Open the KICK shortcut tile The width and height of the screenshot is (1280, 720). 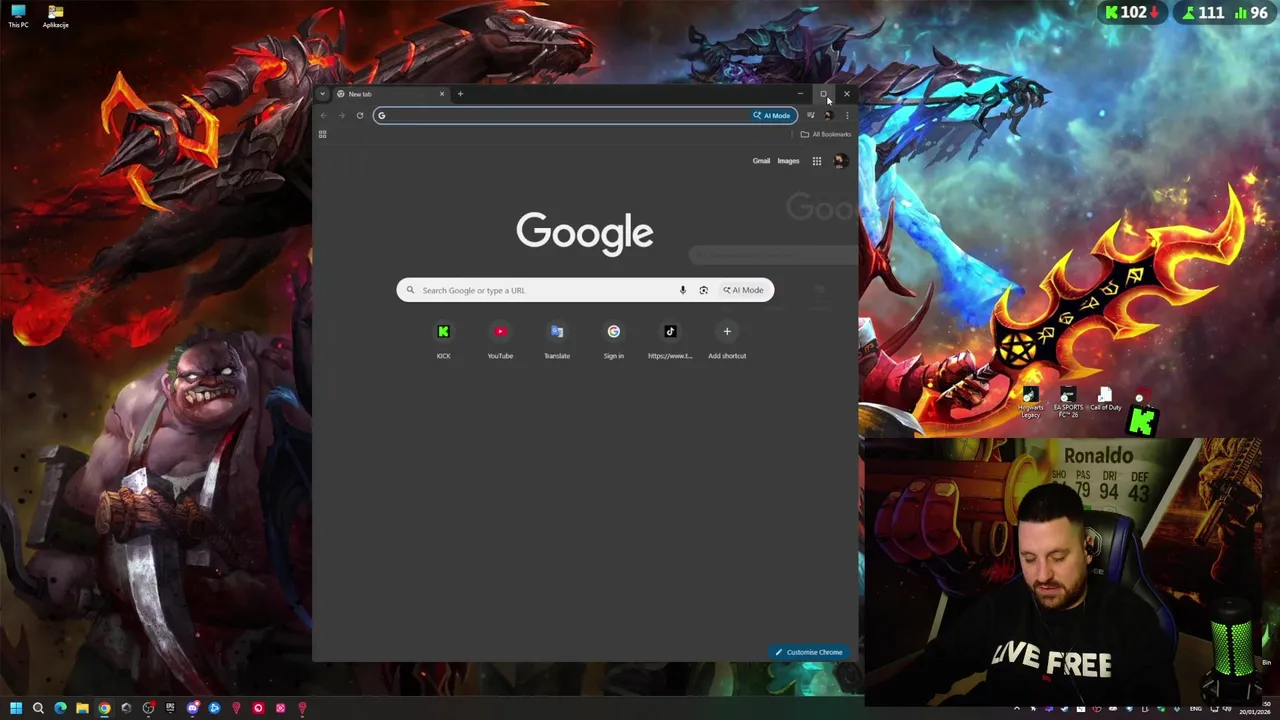(x=443, y=340)
